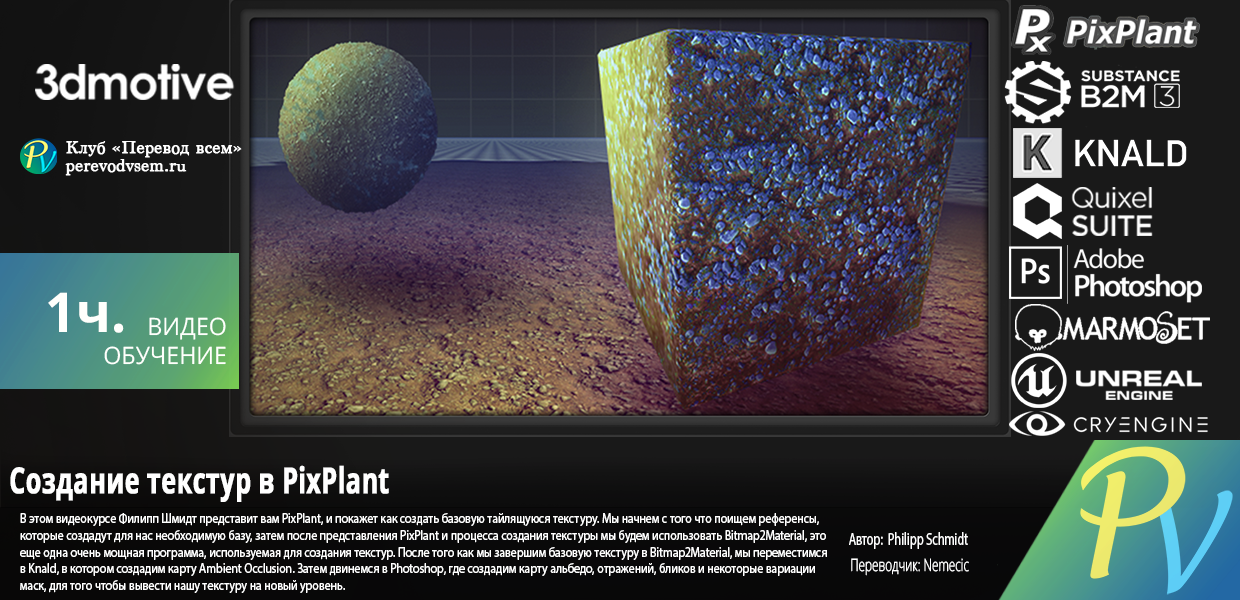
Task: Click the PixPlant Px logo icon
Action: coord(1035,29)
